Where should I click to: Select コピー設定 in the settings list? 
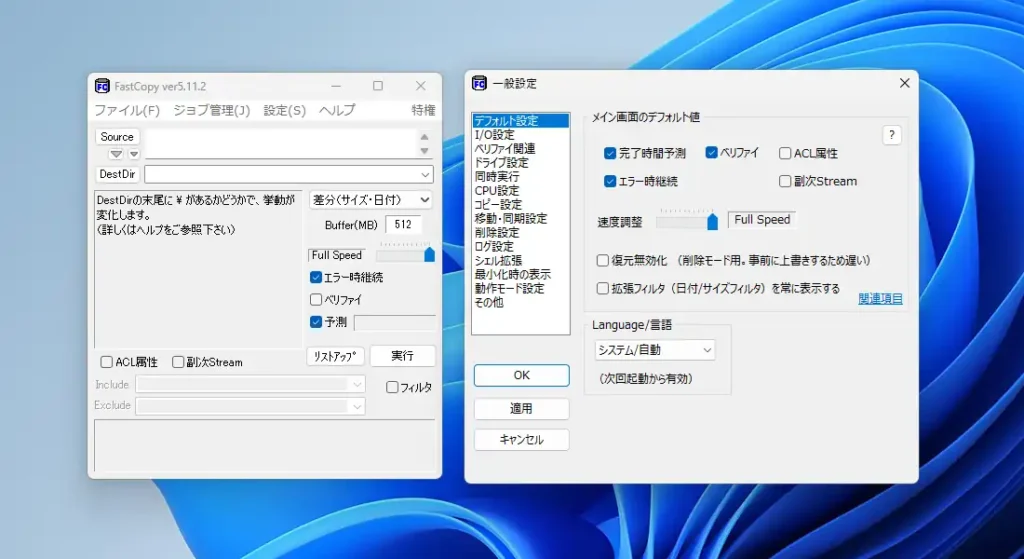pos(520,204)
